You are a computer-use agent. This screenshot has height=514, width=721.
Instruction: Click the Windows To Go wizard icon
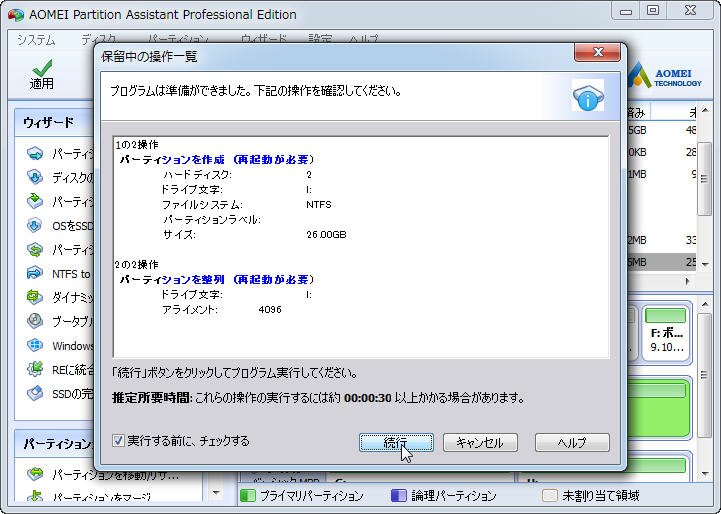click(x=35, y=345)
